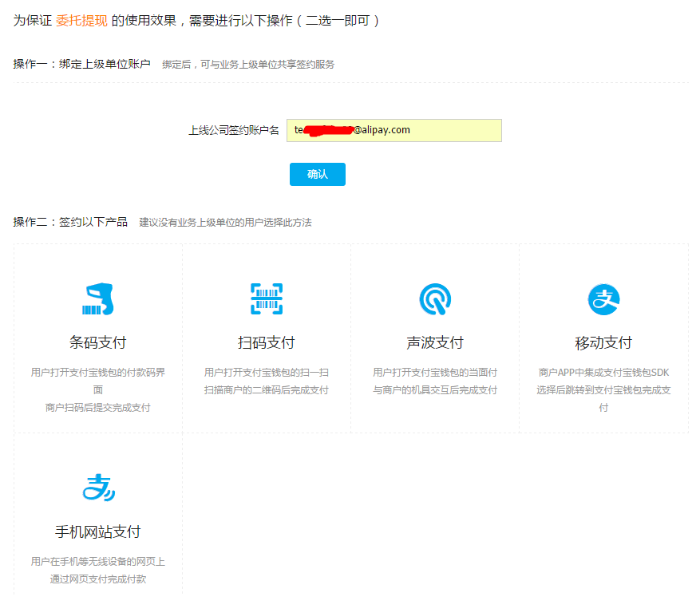
Task: Select the 条码支付 title
Action: pos(98,343)
